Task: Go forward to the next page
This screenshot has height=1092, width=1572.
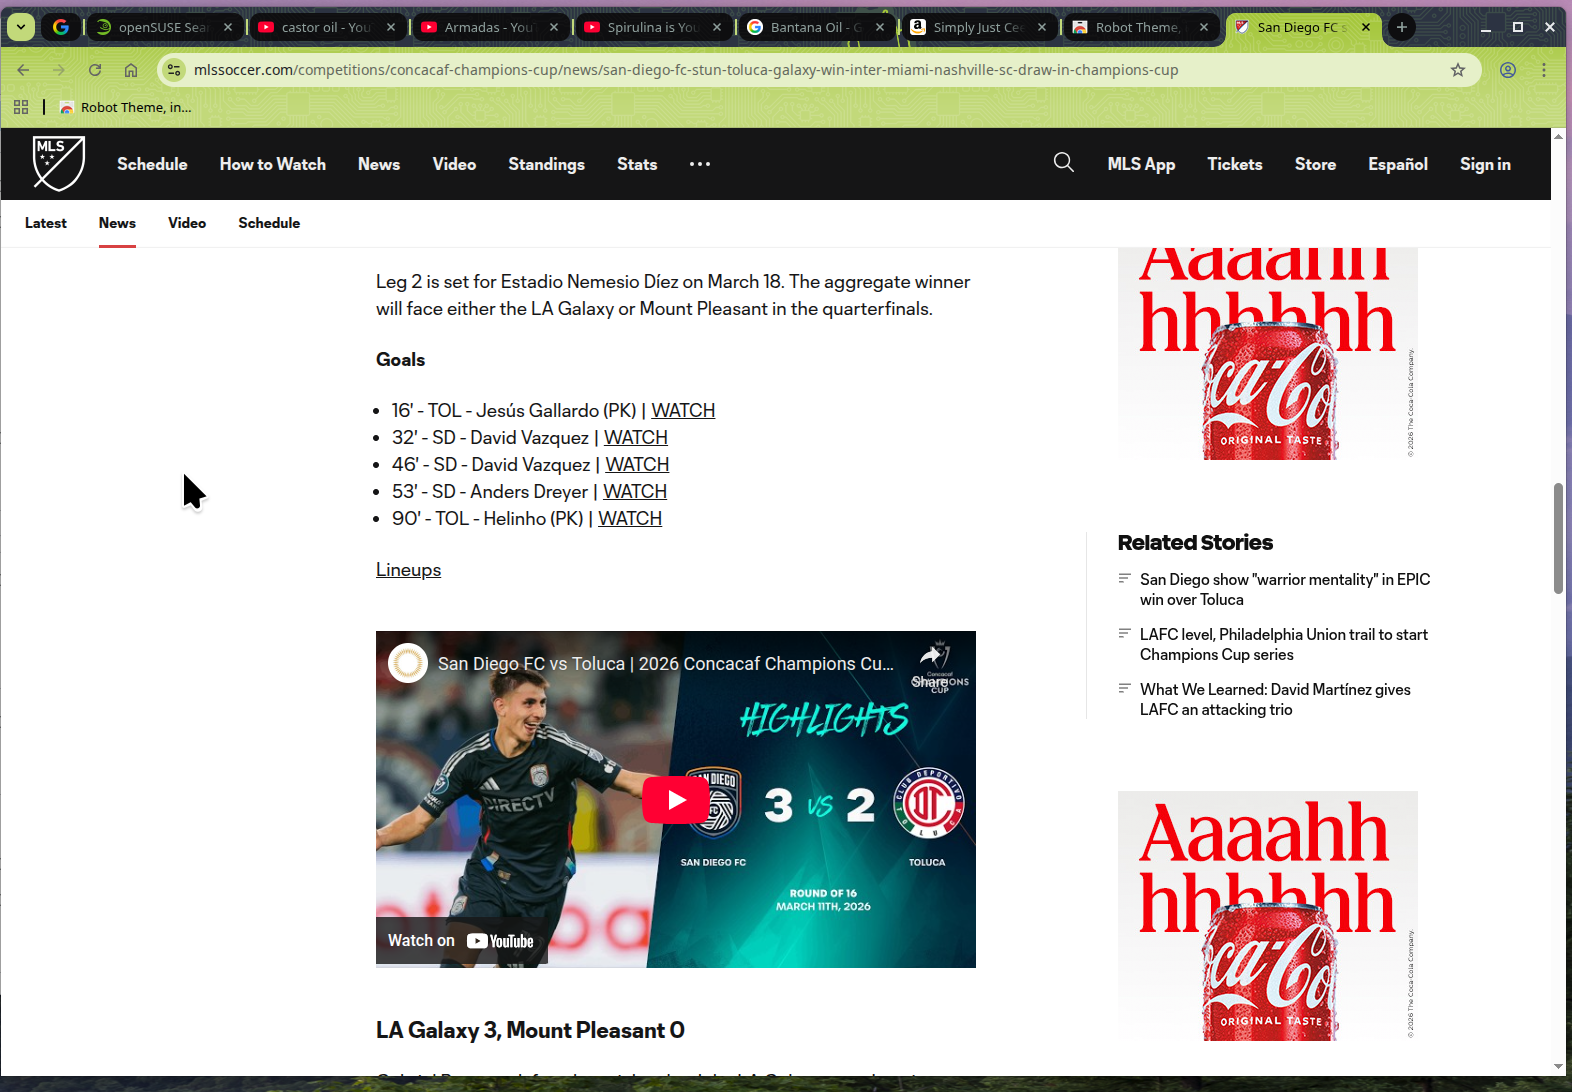Action: point(59,70)
